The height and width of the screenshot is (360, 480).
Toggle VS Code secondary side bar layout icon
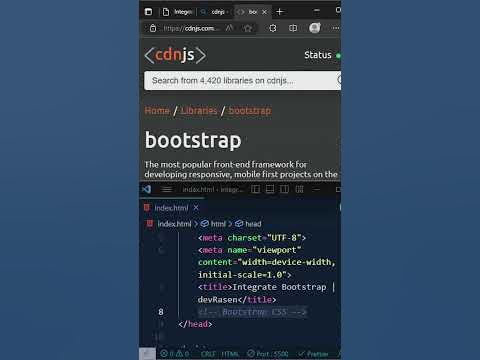pyautogui.click(x=284, y=189)
